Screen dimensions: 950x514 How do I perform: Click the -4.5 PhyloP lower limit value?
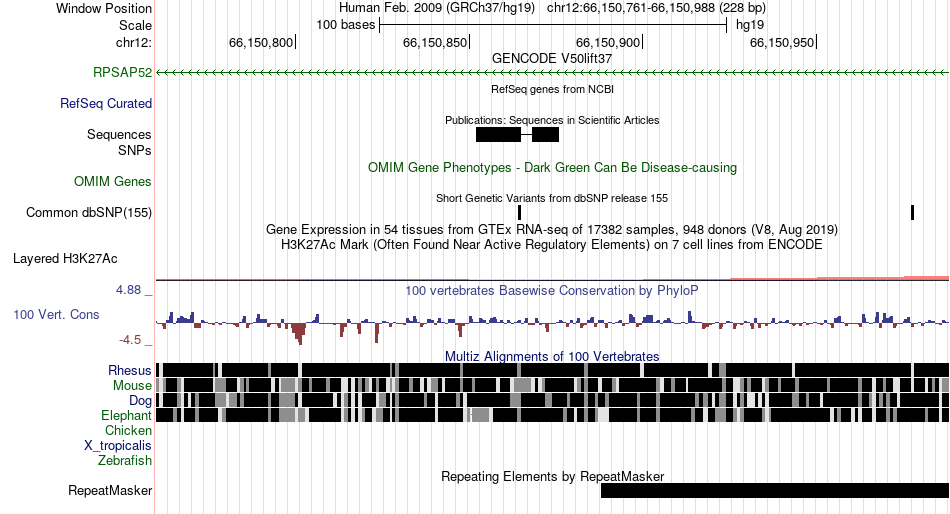(130, 340)
